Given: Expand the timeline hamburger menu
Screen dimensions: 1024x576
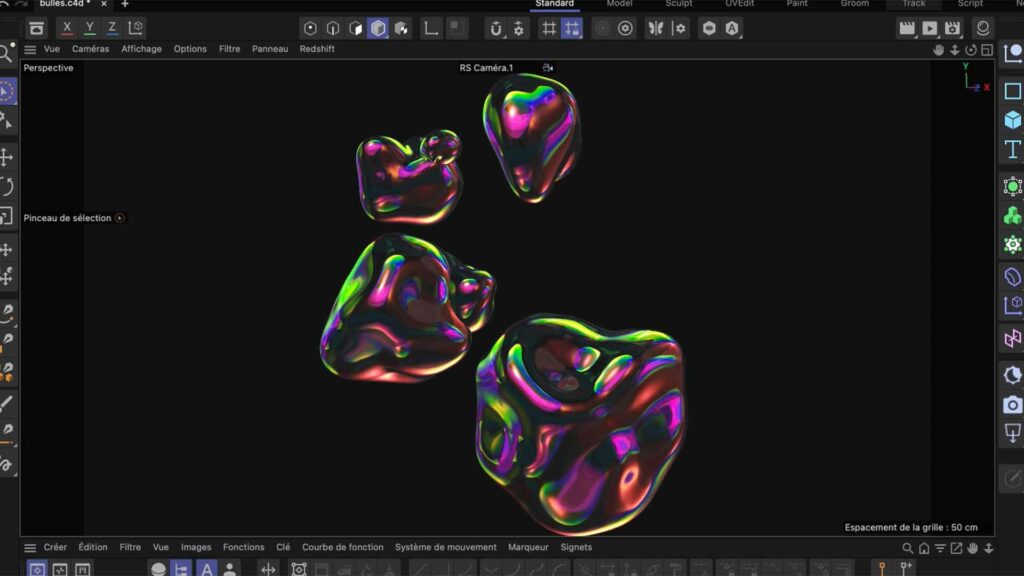Looking at the screenshot, I should 30,548.
